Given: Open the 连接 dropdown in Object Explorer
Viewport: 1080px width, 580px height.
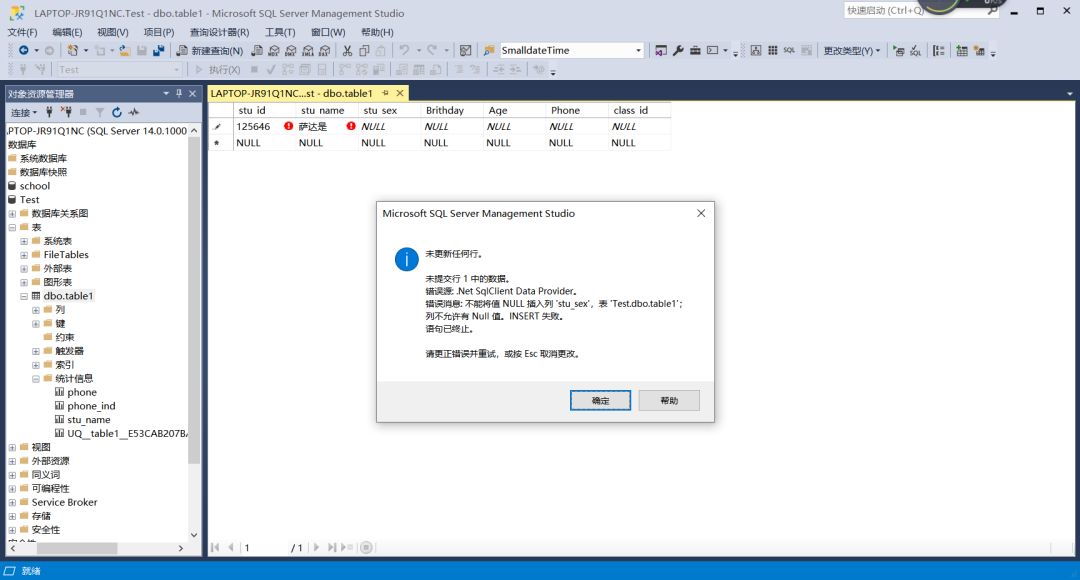Looking at the screenshot, I should point(24,112).
